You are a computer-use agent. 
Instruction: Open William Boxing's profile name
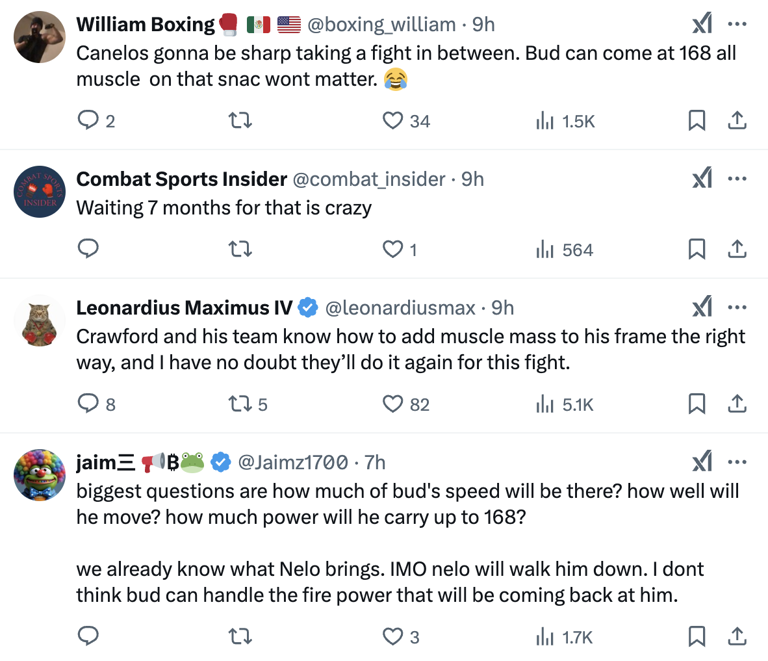pos(145,24)
